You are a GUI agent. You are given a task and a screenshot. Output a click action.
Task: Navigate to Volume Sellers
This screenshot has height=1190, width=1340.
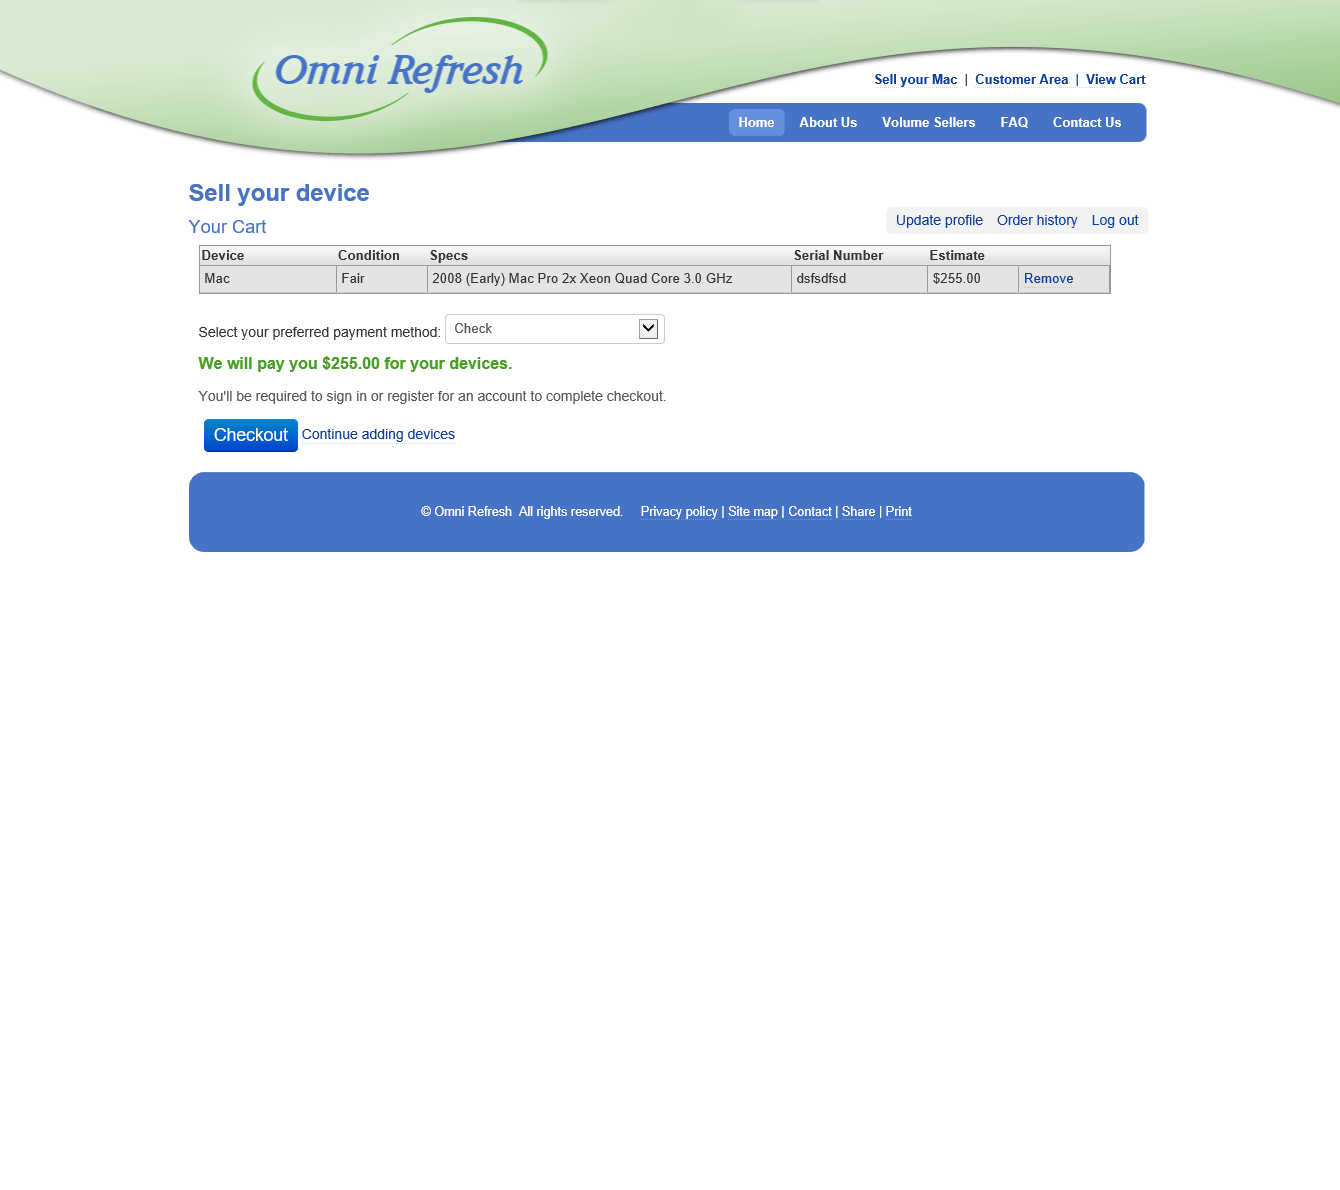click(928, 123)
